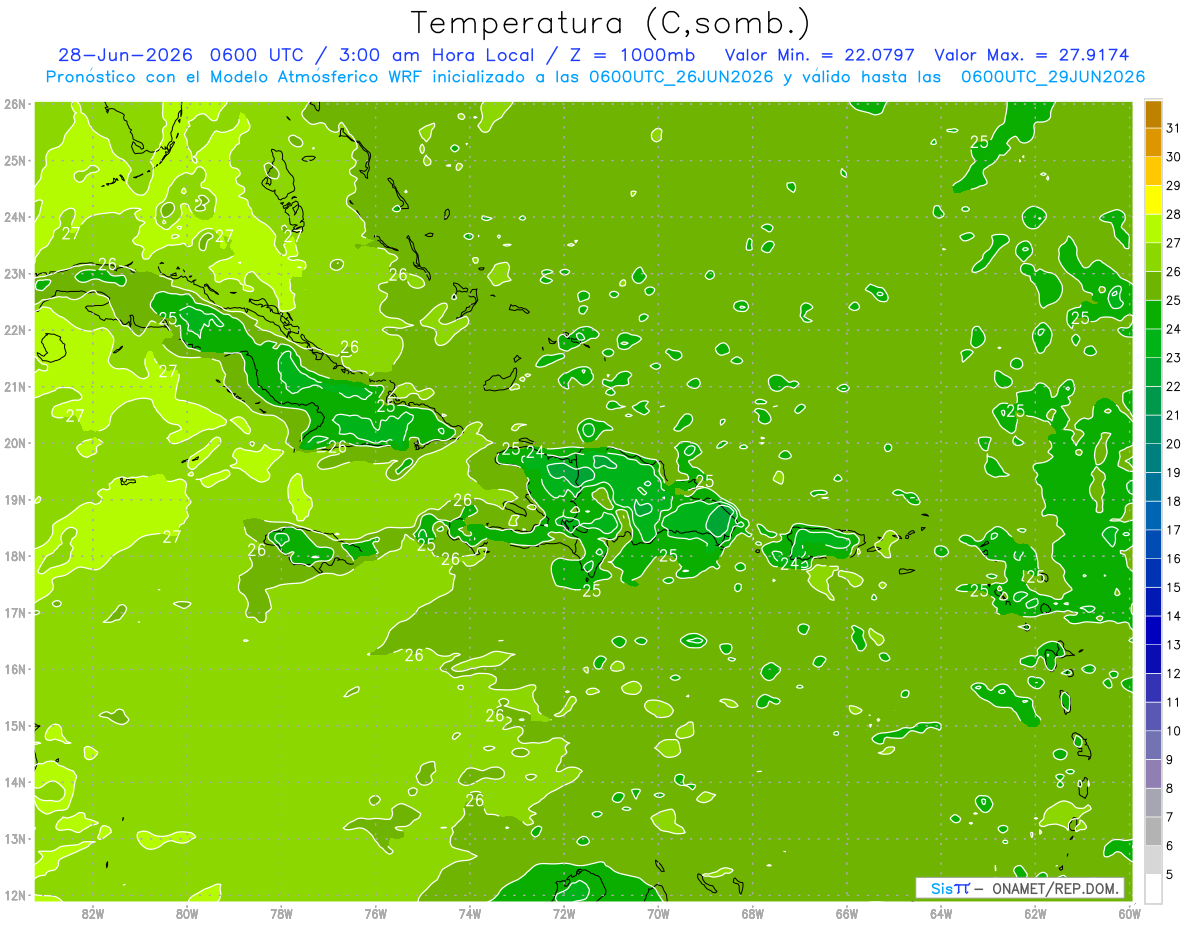
Task: Click the "20N" latitude label
Action: coord(14,443)
